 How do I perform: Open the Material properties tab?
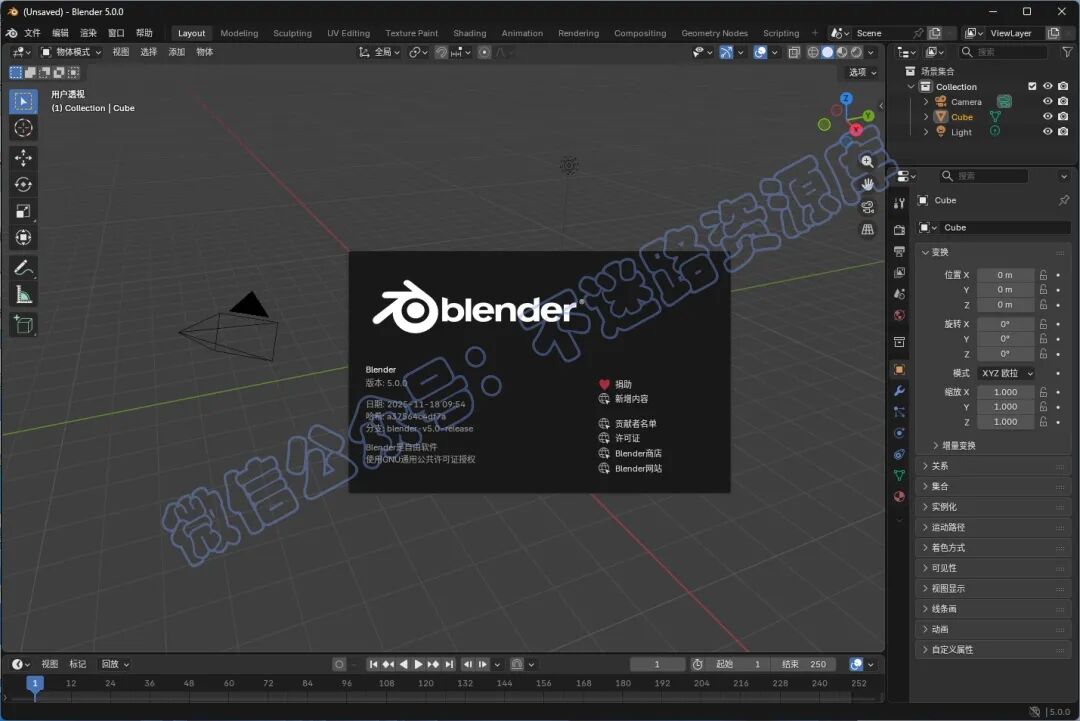(899, 497)
